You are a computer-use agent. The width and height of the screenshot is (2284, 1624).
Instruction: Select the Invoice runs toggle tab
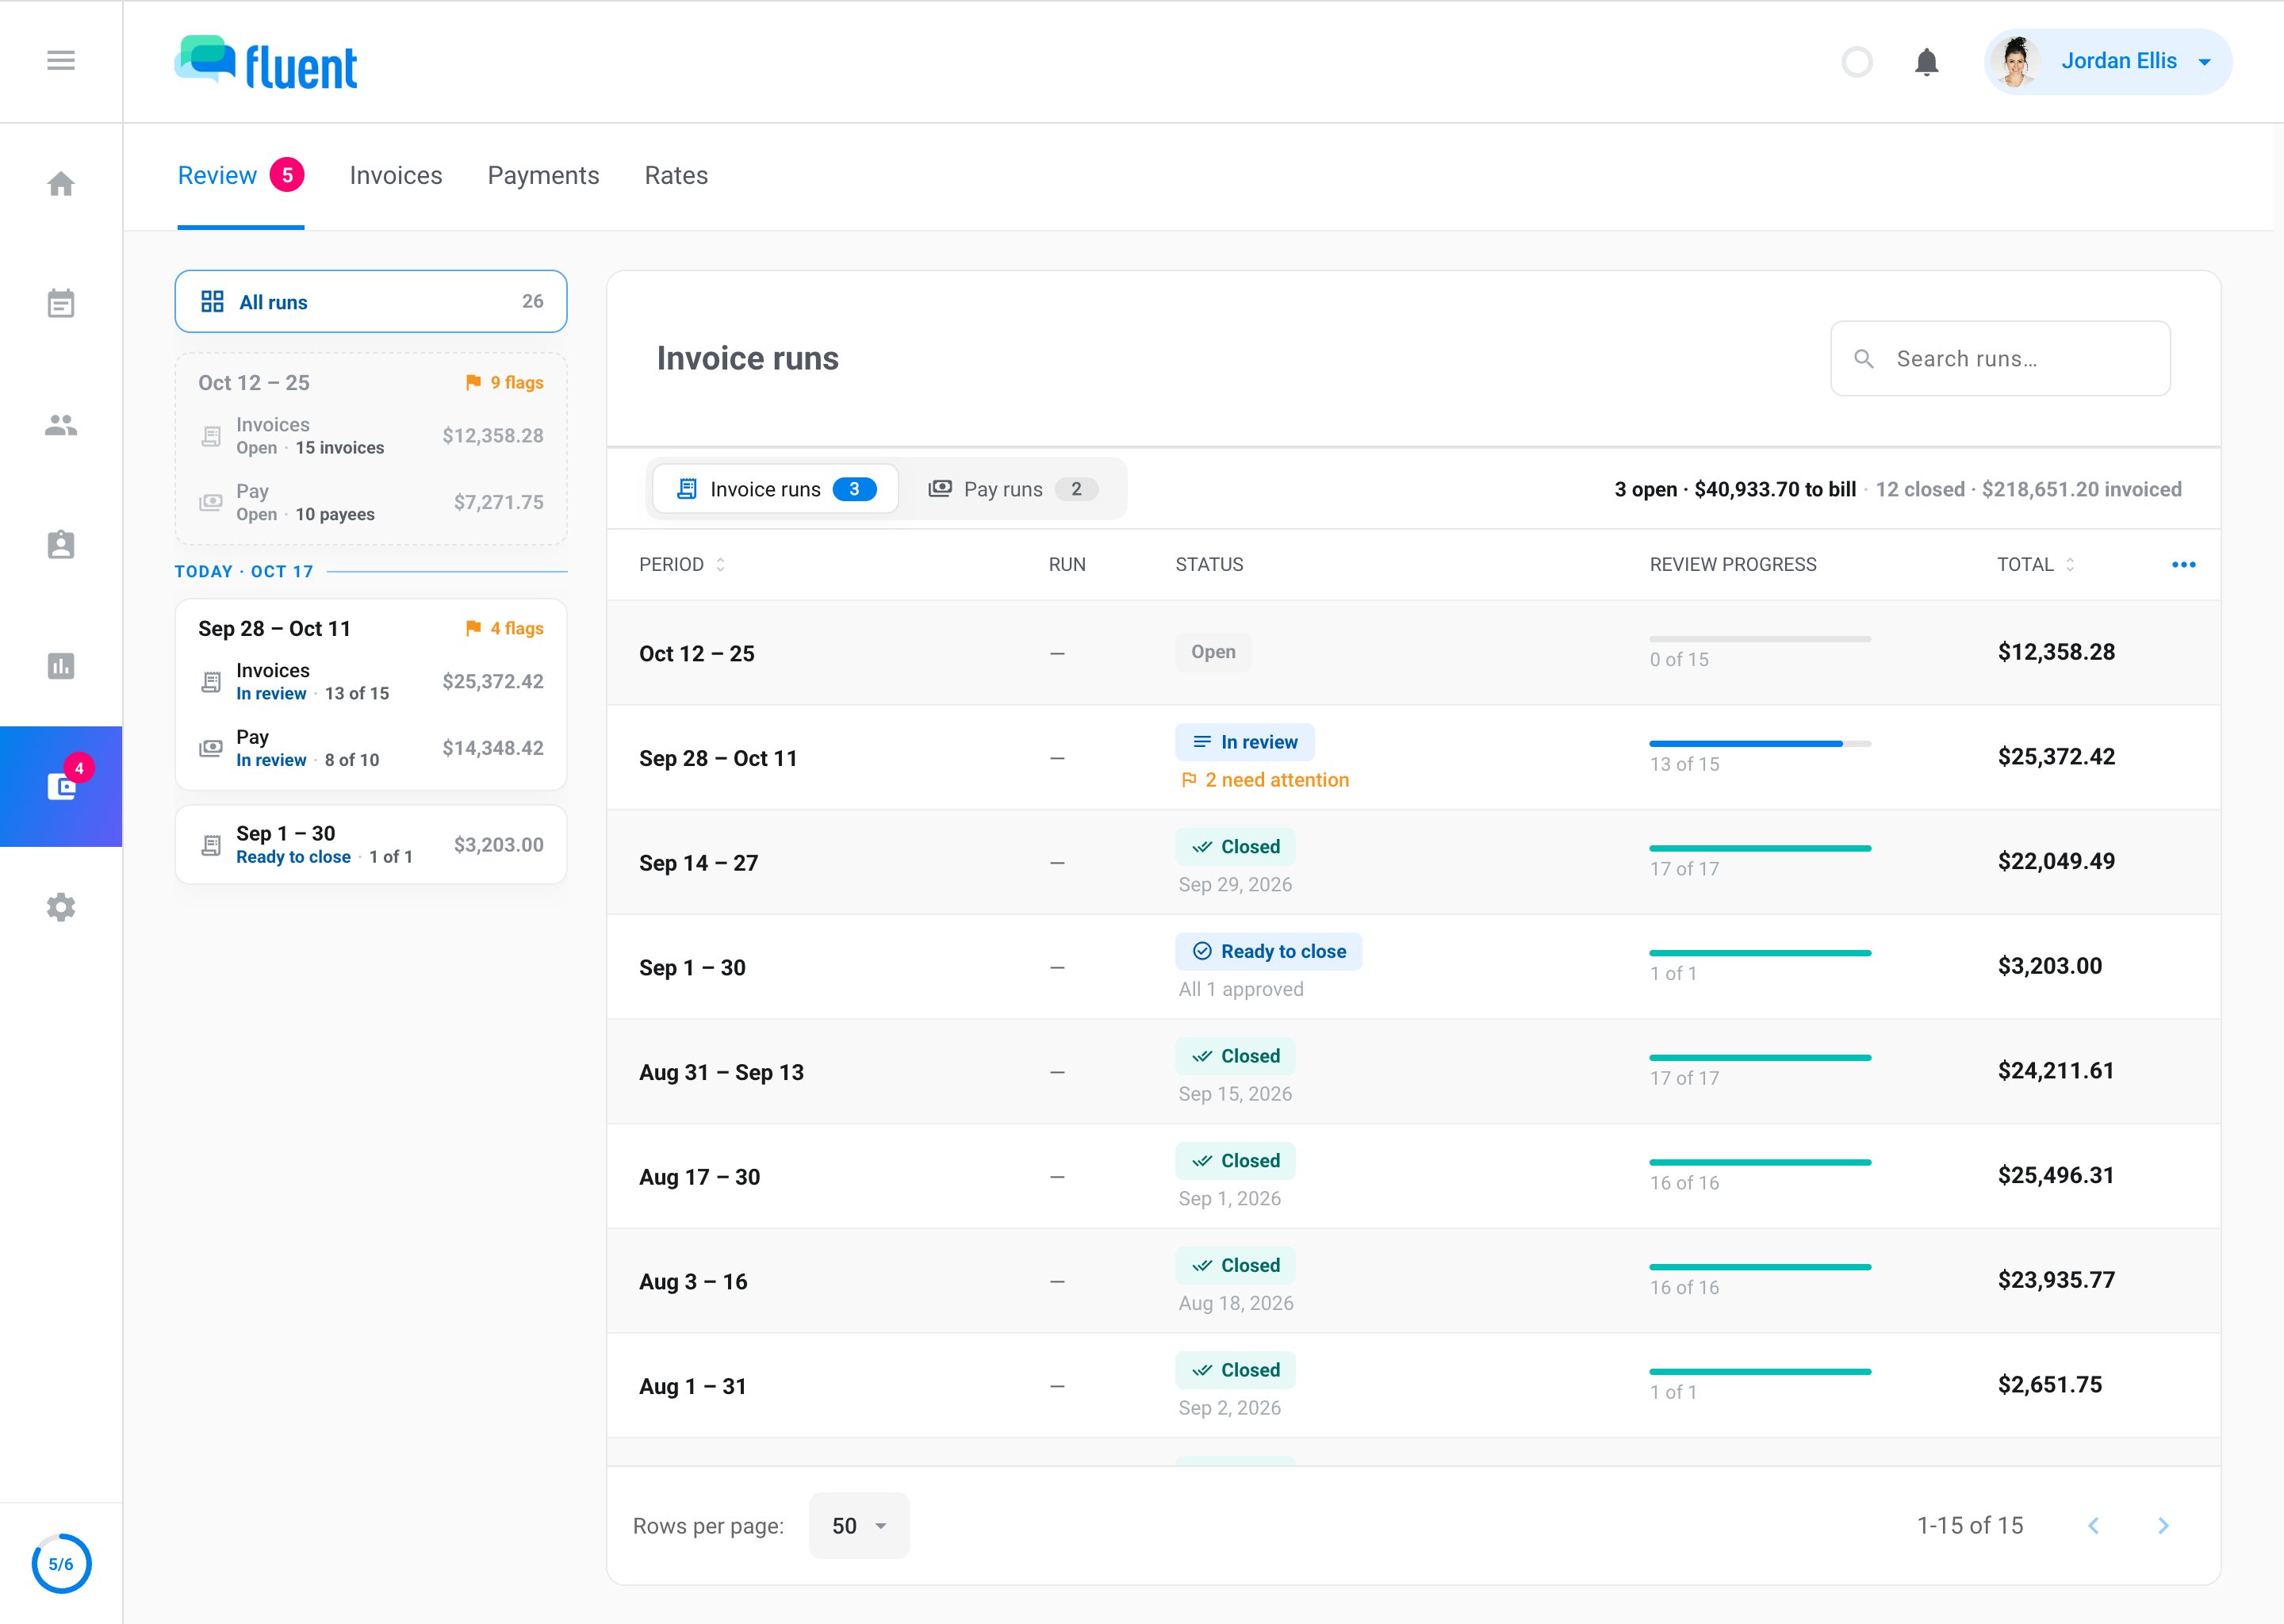pos(776,489)
